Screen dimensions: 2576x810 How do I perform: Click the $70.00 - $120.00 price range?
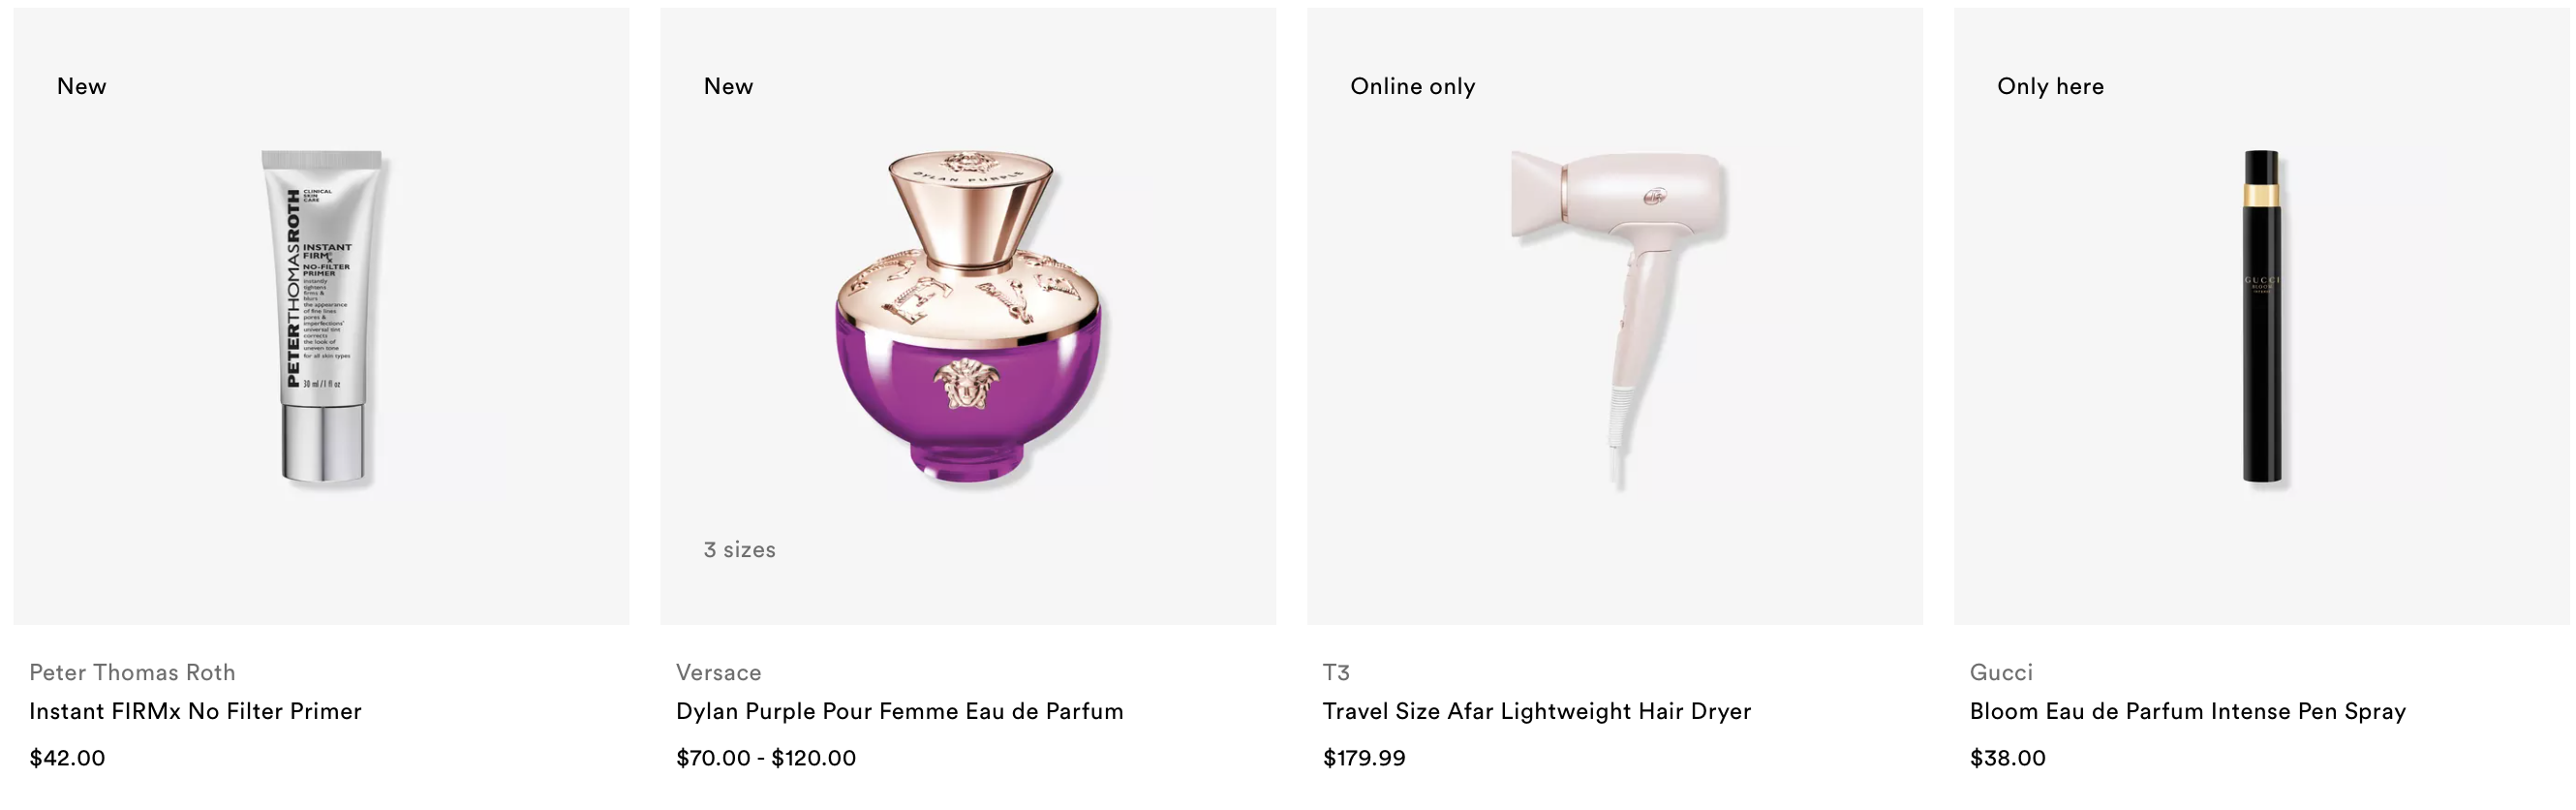(x=766, y=758)
